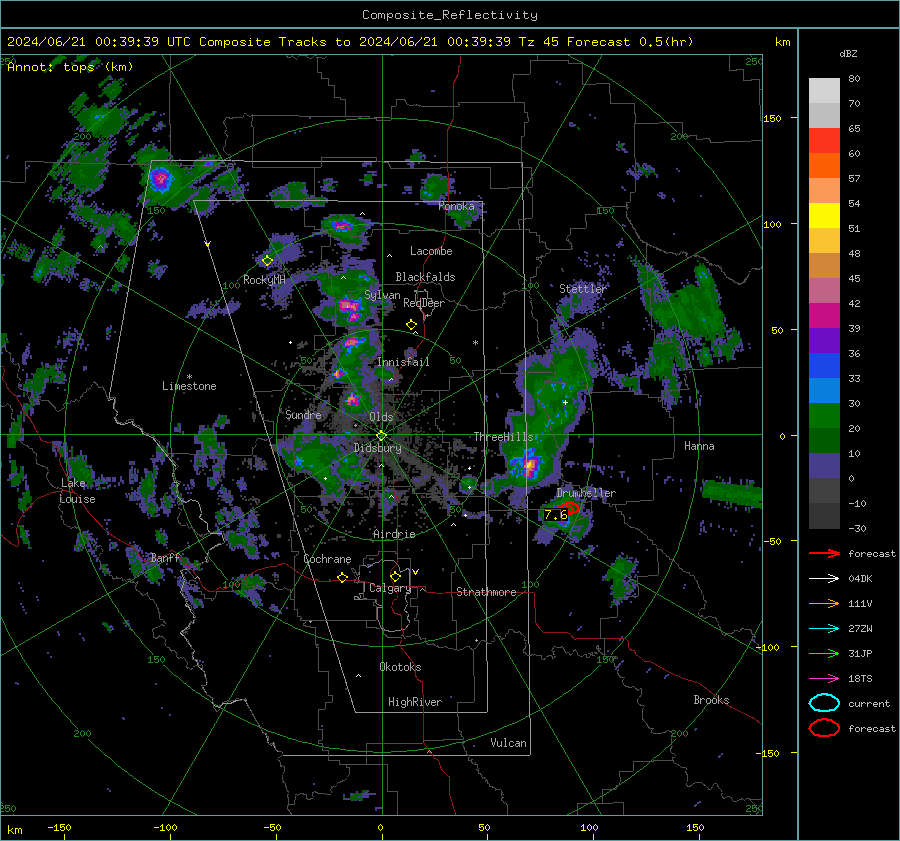Click the Lacombe label
Screen dimensions: 900x841
[431, 251]
